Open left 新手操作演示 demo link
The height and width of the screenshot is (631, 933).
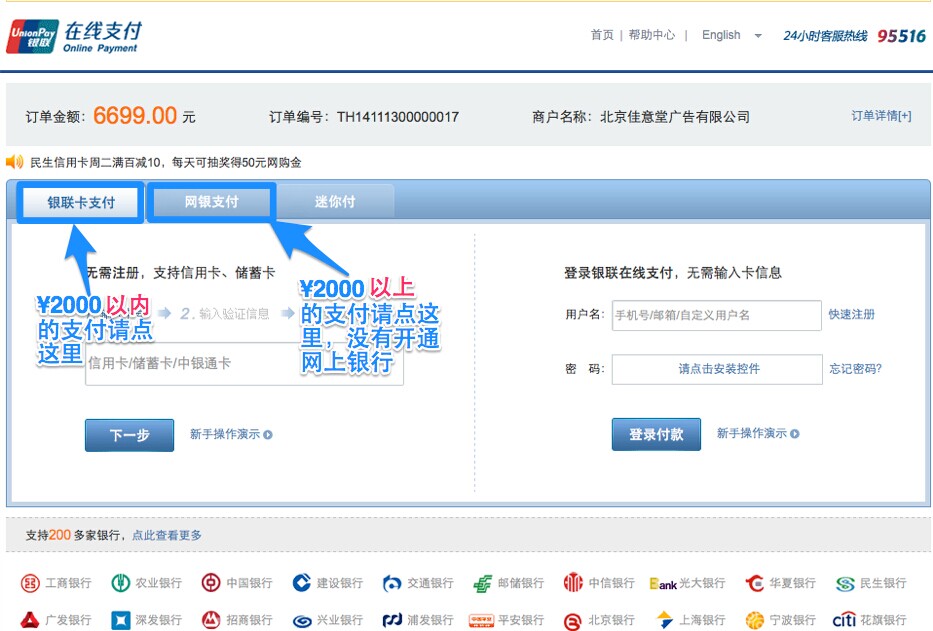(x=225, y=434)
